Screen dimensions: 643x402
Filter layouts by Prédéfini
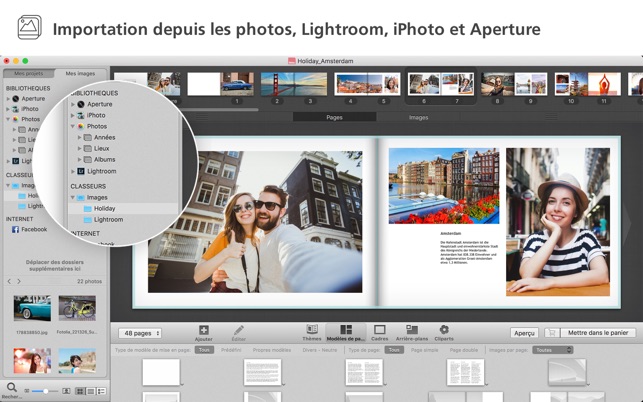[x=231, y=350]
